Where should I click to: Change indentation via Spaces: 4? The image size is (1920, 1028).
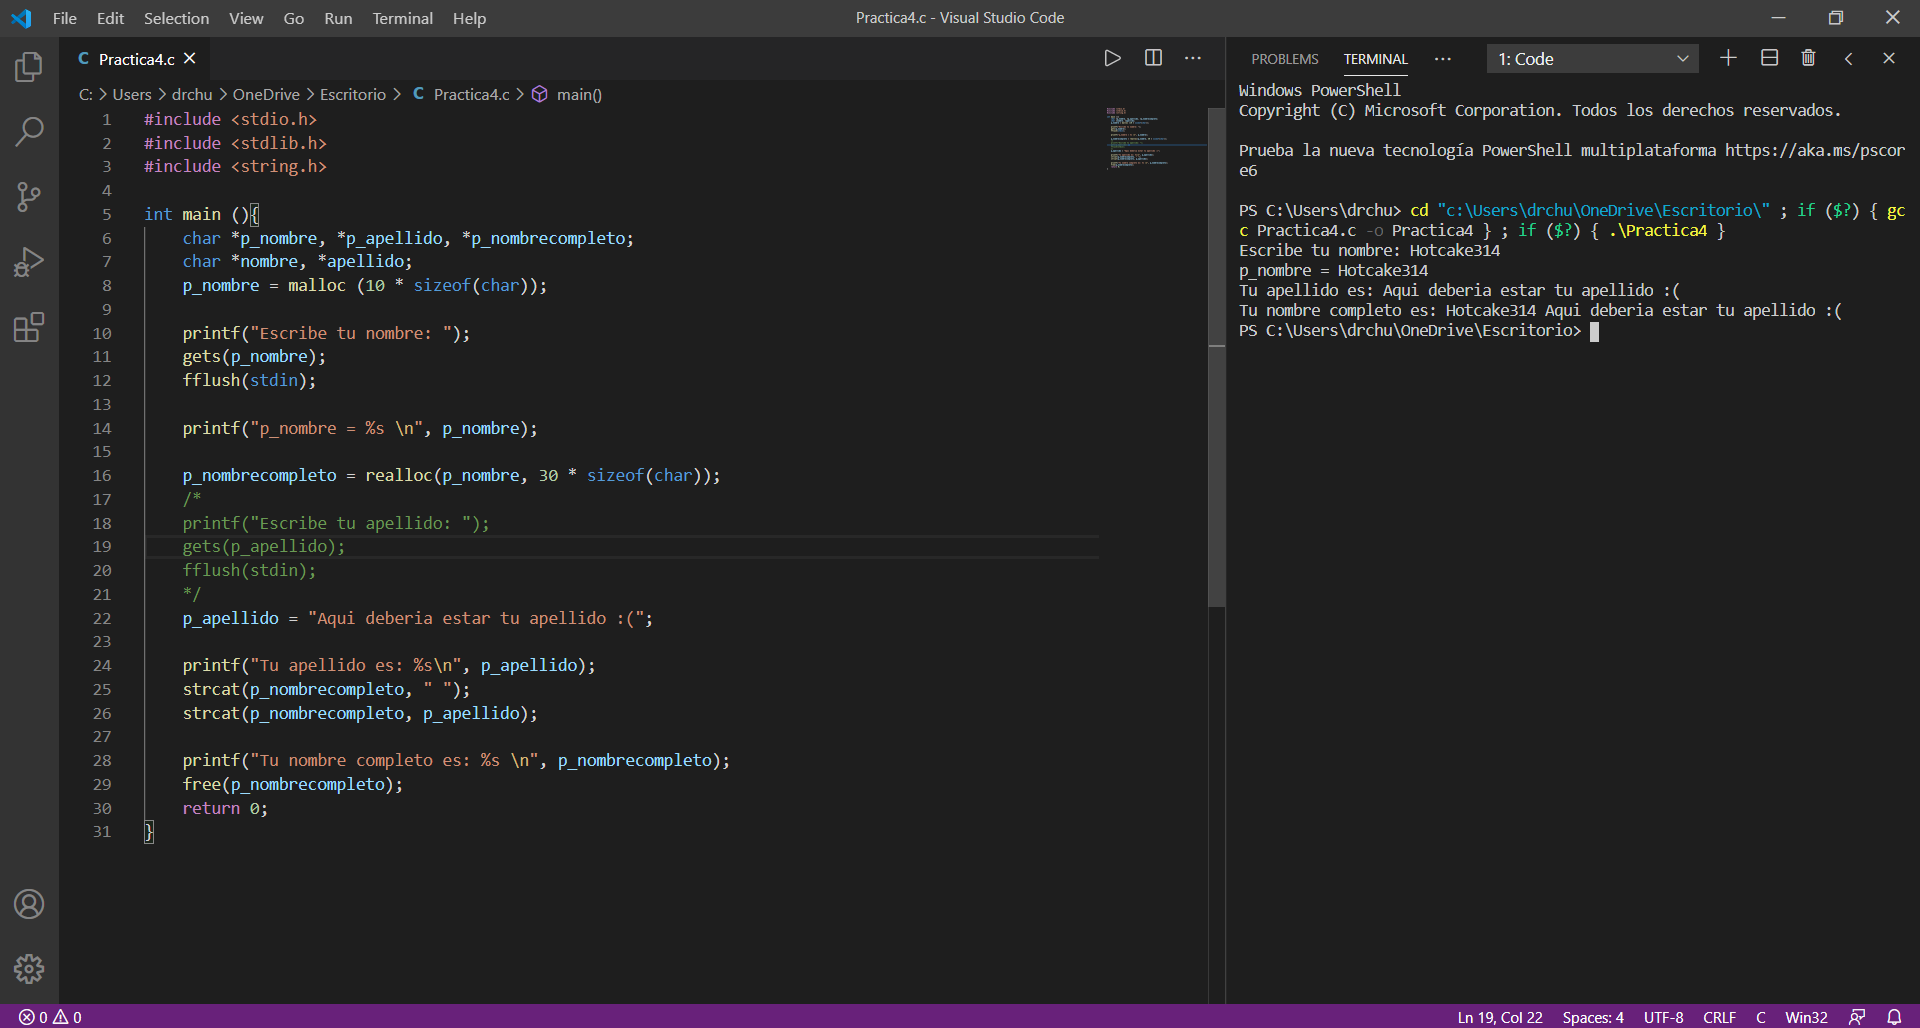click(1593, 1017)
